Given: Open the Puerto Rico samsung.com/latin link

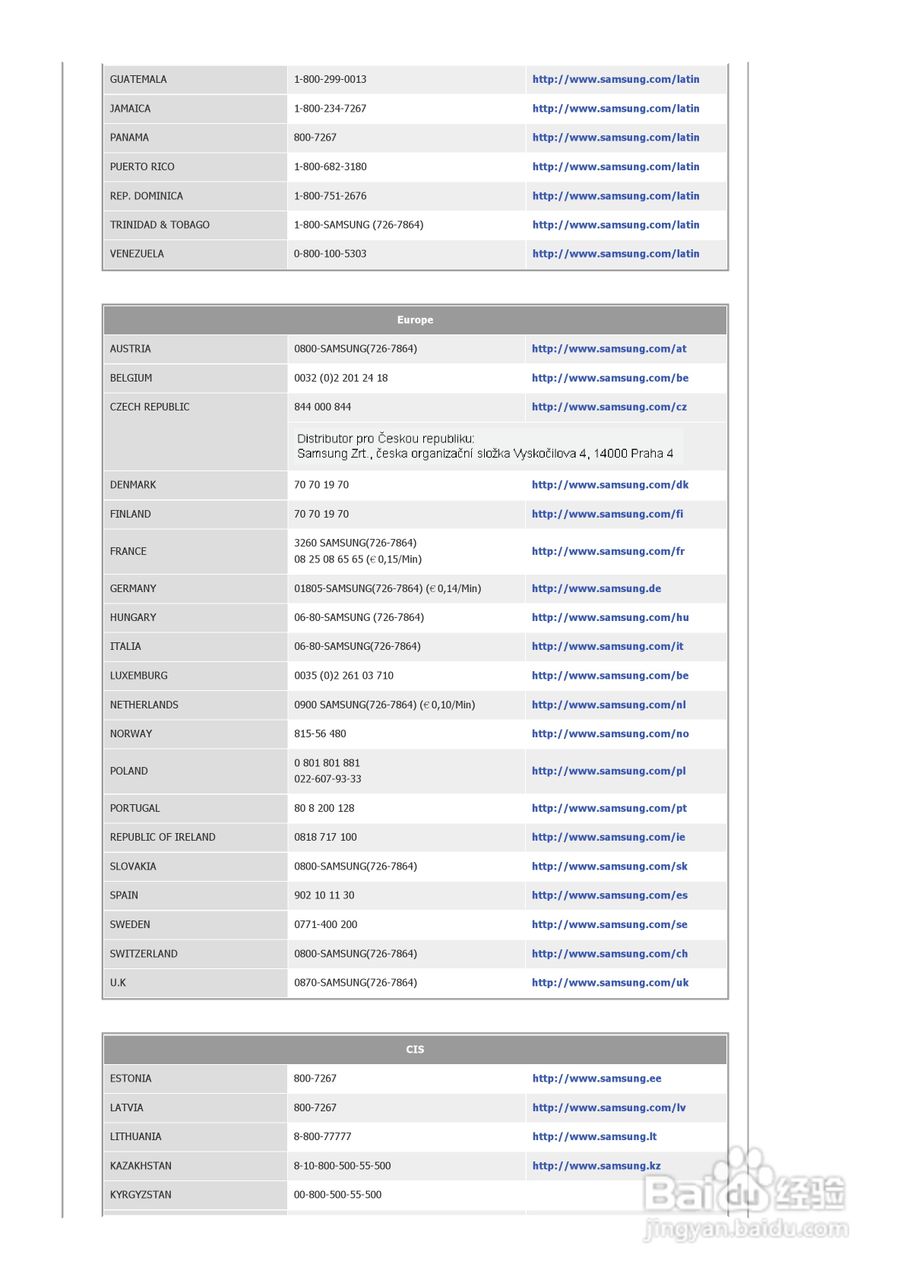Looking at the screenshot, I should [616, 166].
